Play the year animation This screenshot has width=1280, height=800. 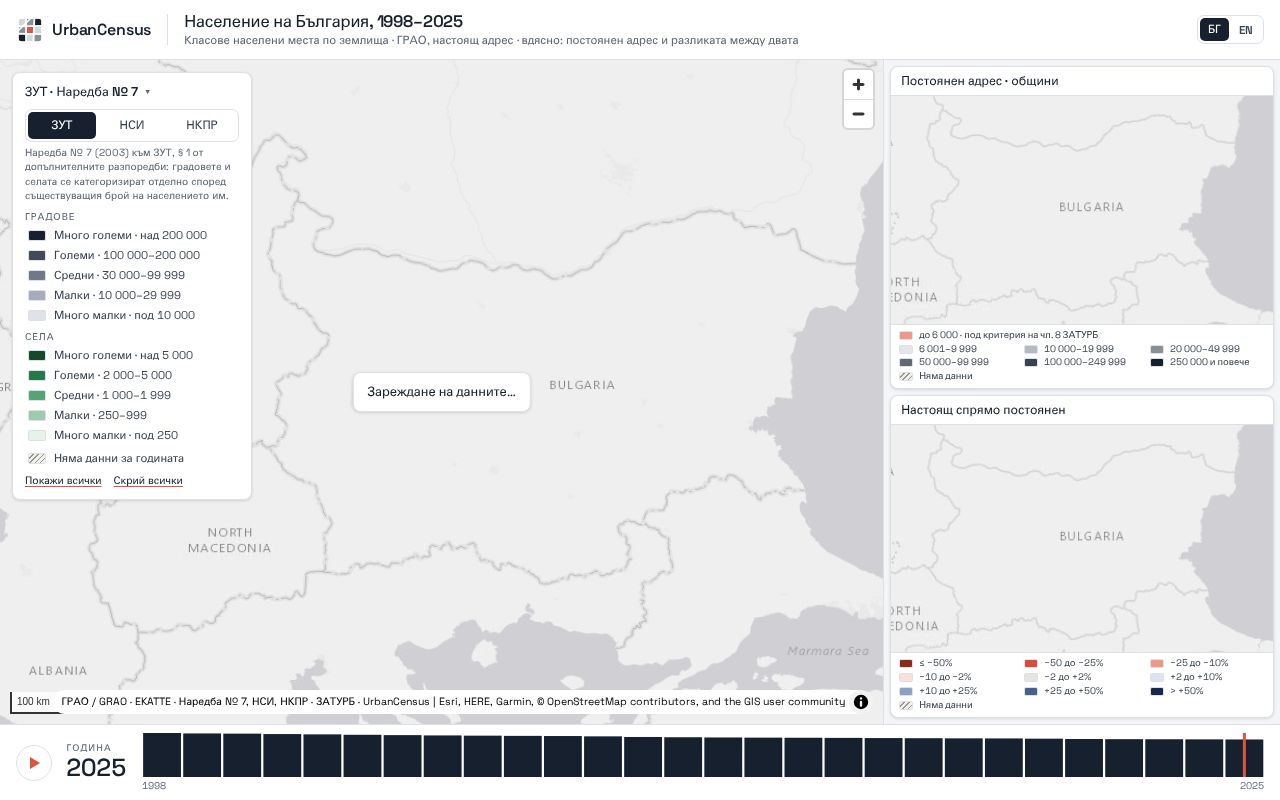pos(34,763)
